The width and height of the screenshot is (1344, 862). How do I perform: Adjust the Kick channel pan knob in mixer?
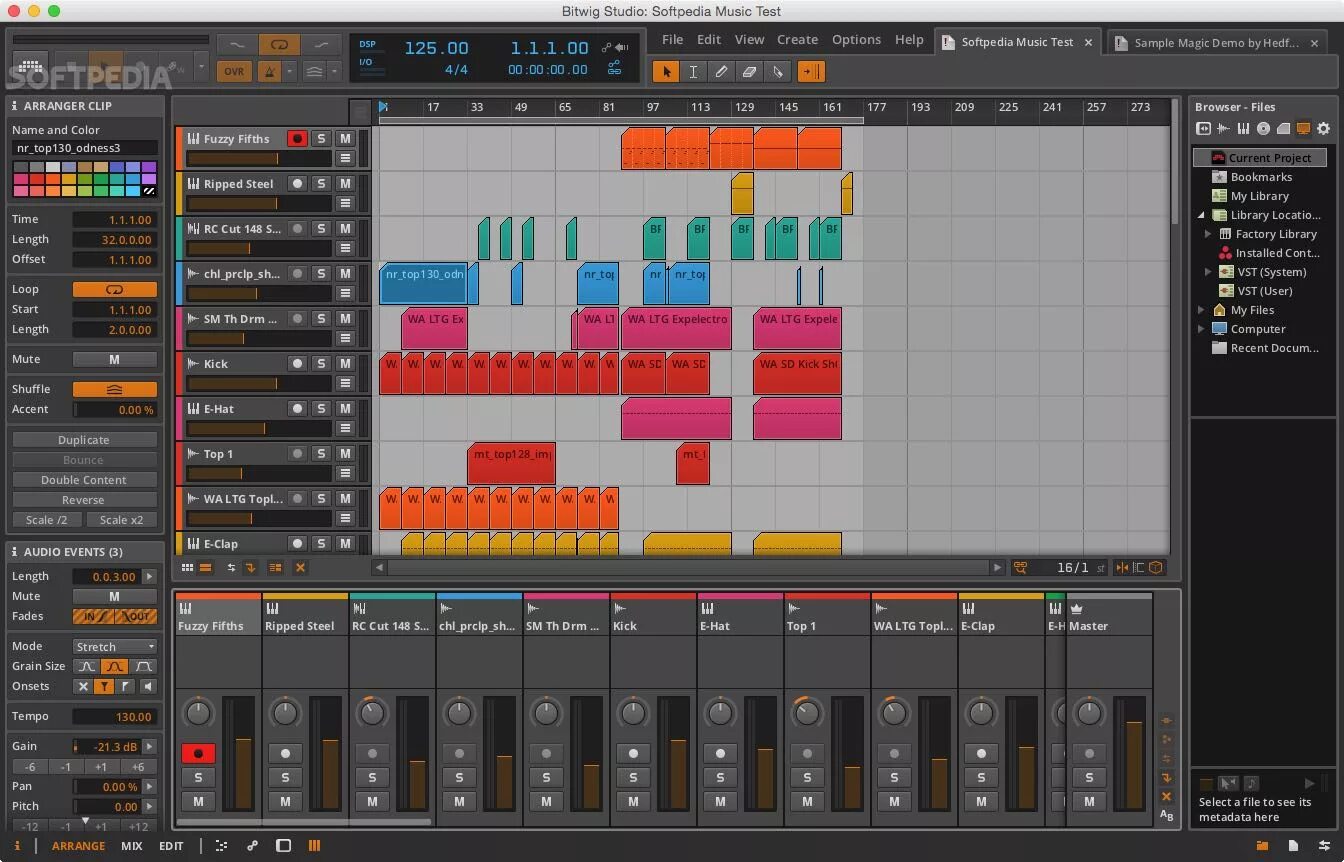coord(633,713)
